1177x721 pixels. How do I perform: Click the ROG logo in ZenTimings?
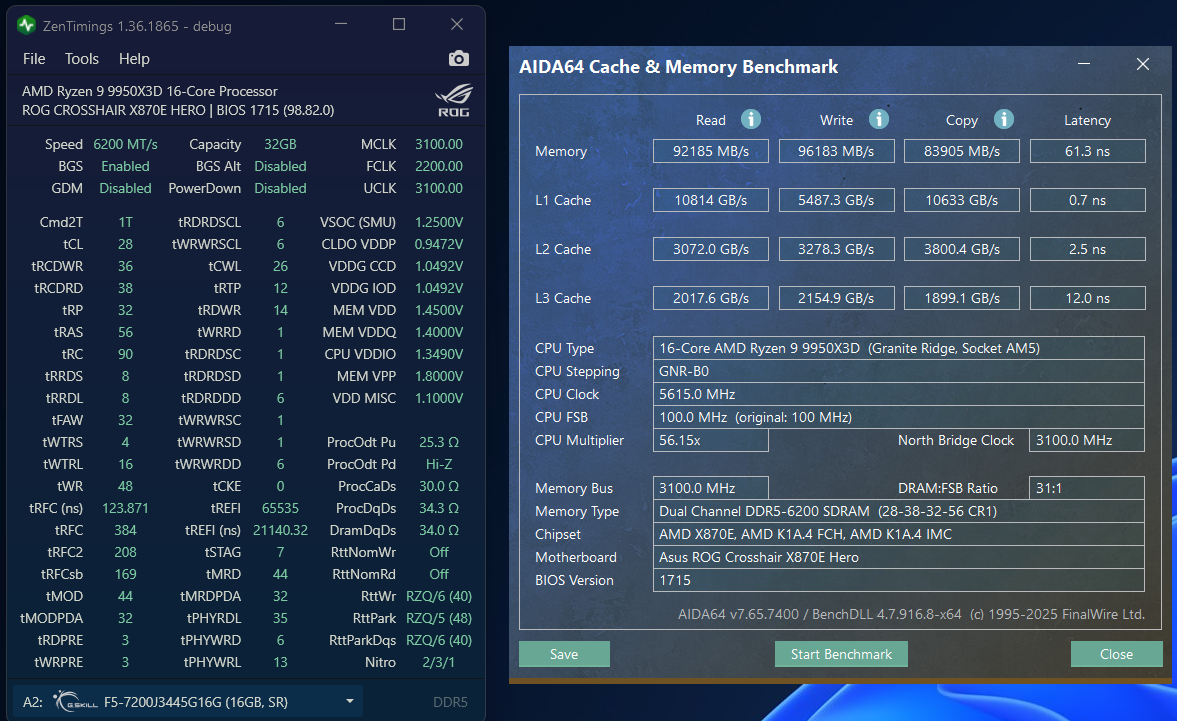[454, 101]
